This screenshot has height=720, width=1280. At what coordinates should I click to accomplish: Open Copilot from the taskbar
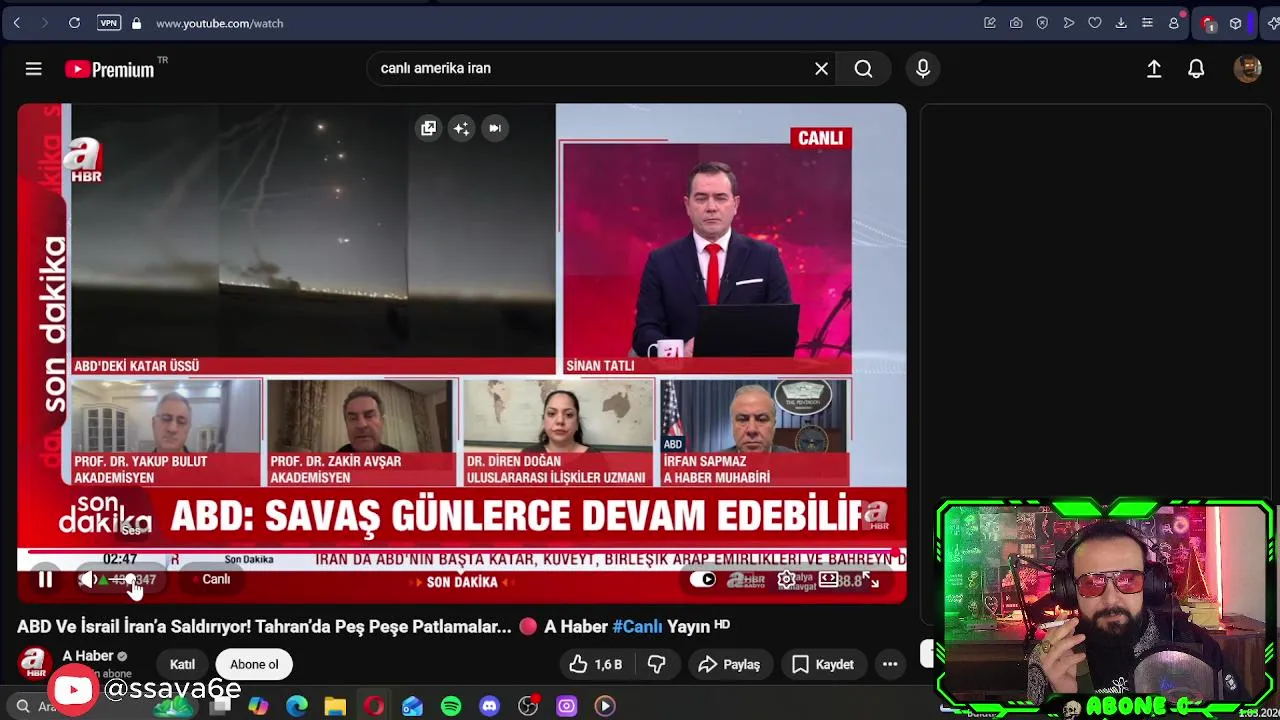(258, 706)
